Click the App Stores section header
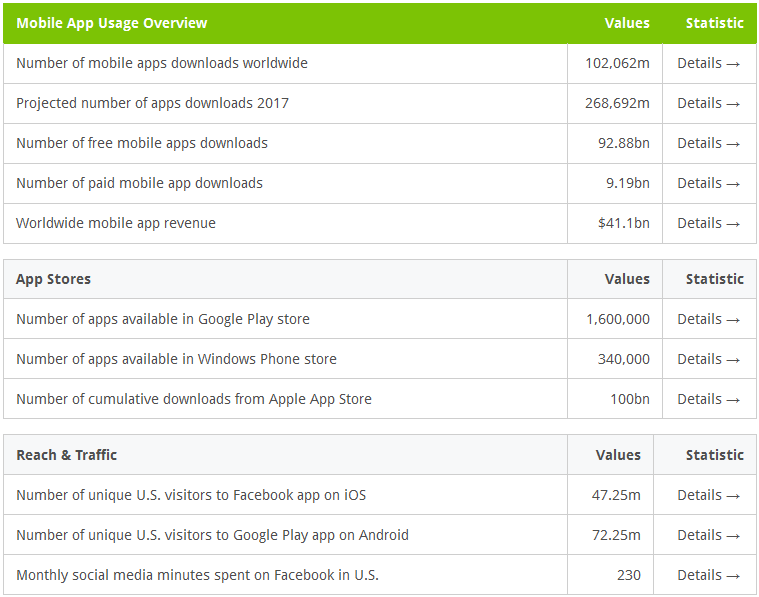The image size is (759, 597). (x=53, y=279)
